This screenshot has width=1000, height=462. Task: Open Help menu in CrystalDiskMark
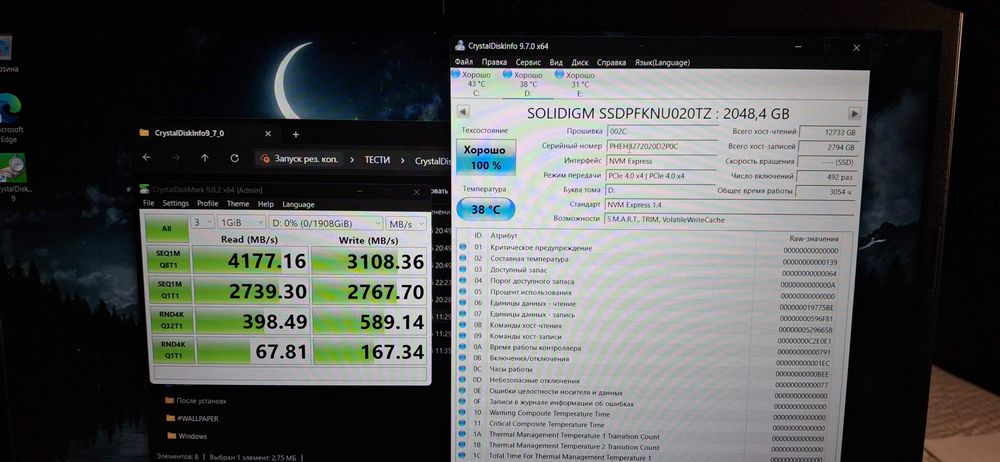click(265, 204)
